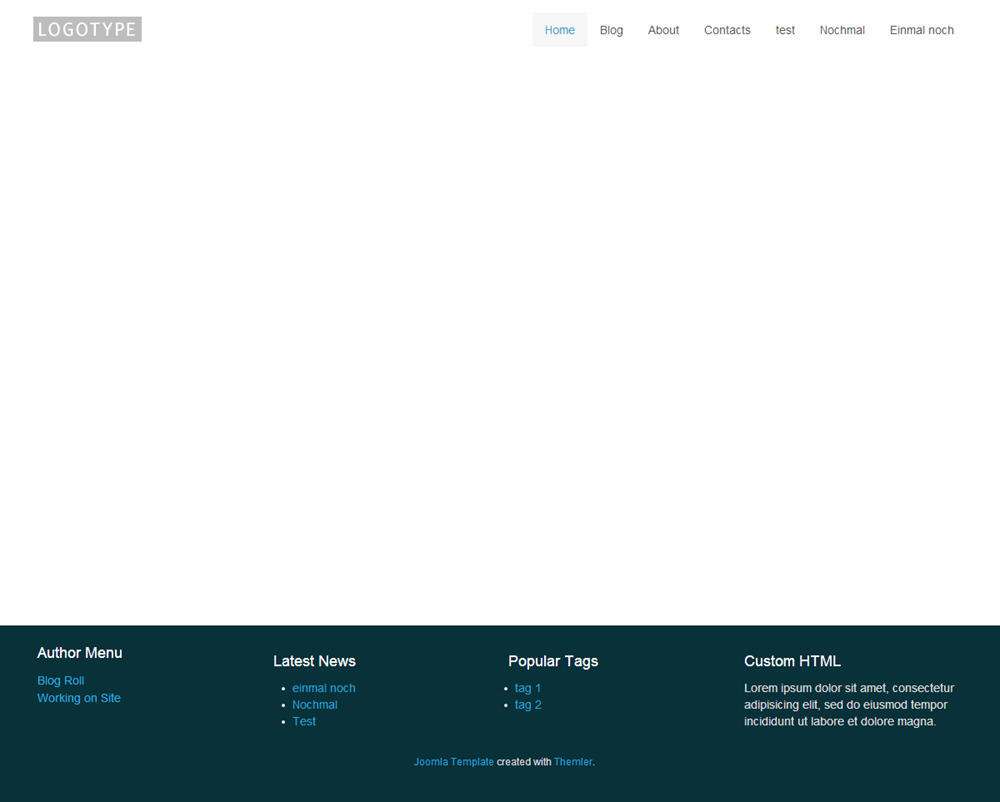The width and height of the screenshot is (1000, 802).
Task: Follow the Blog Roll link in Author Menu
Action: (61, 681)
